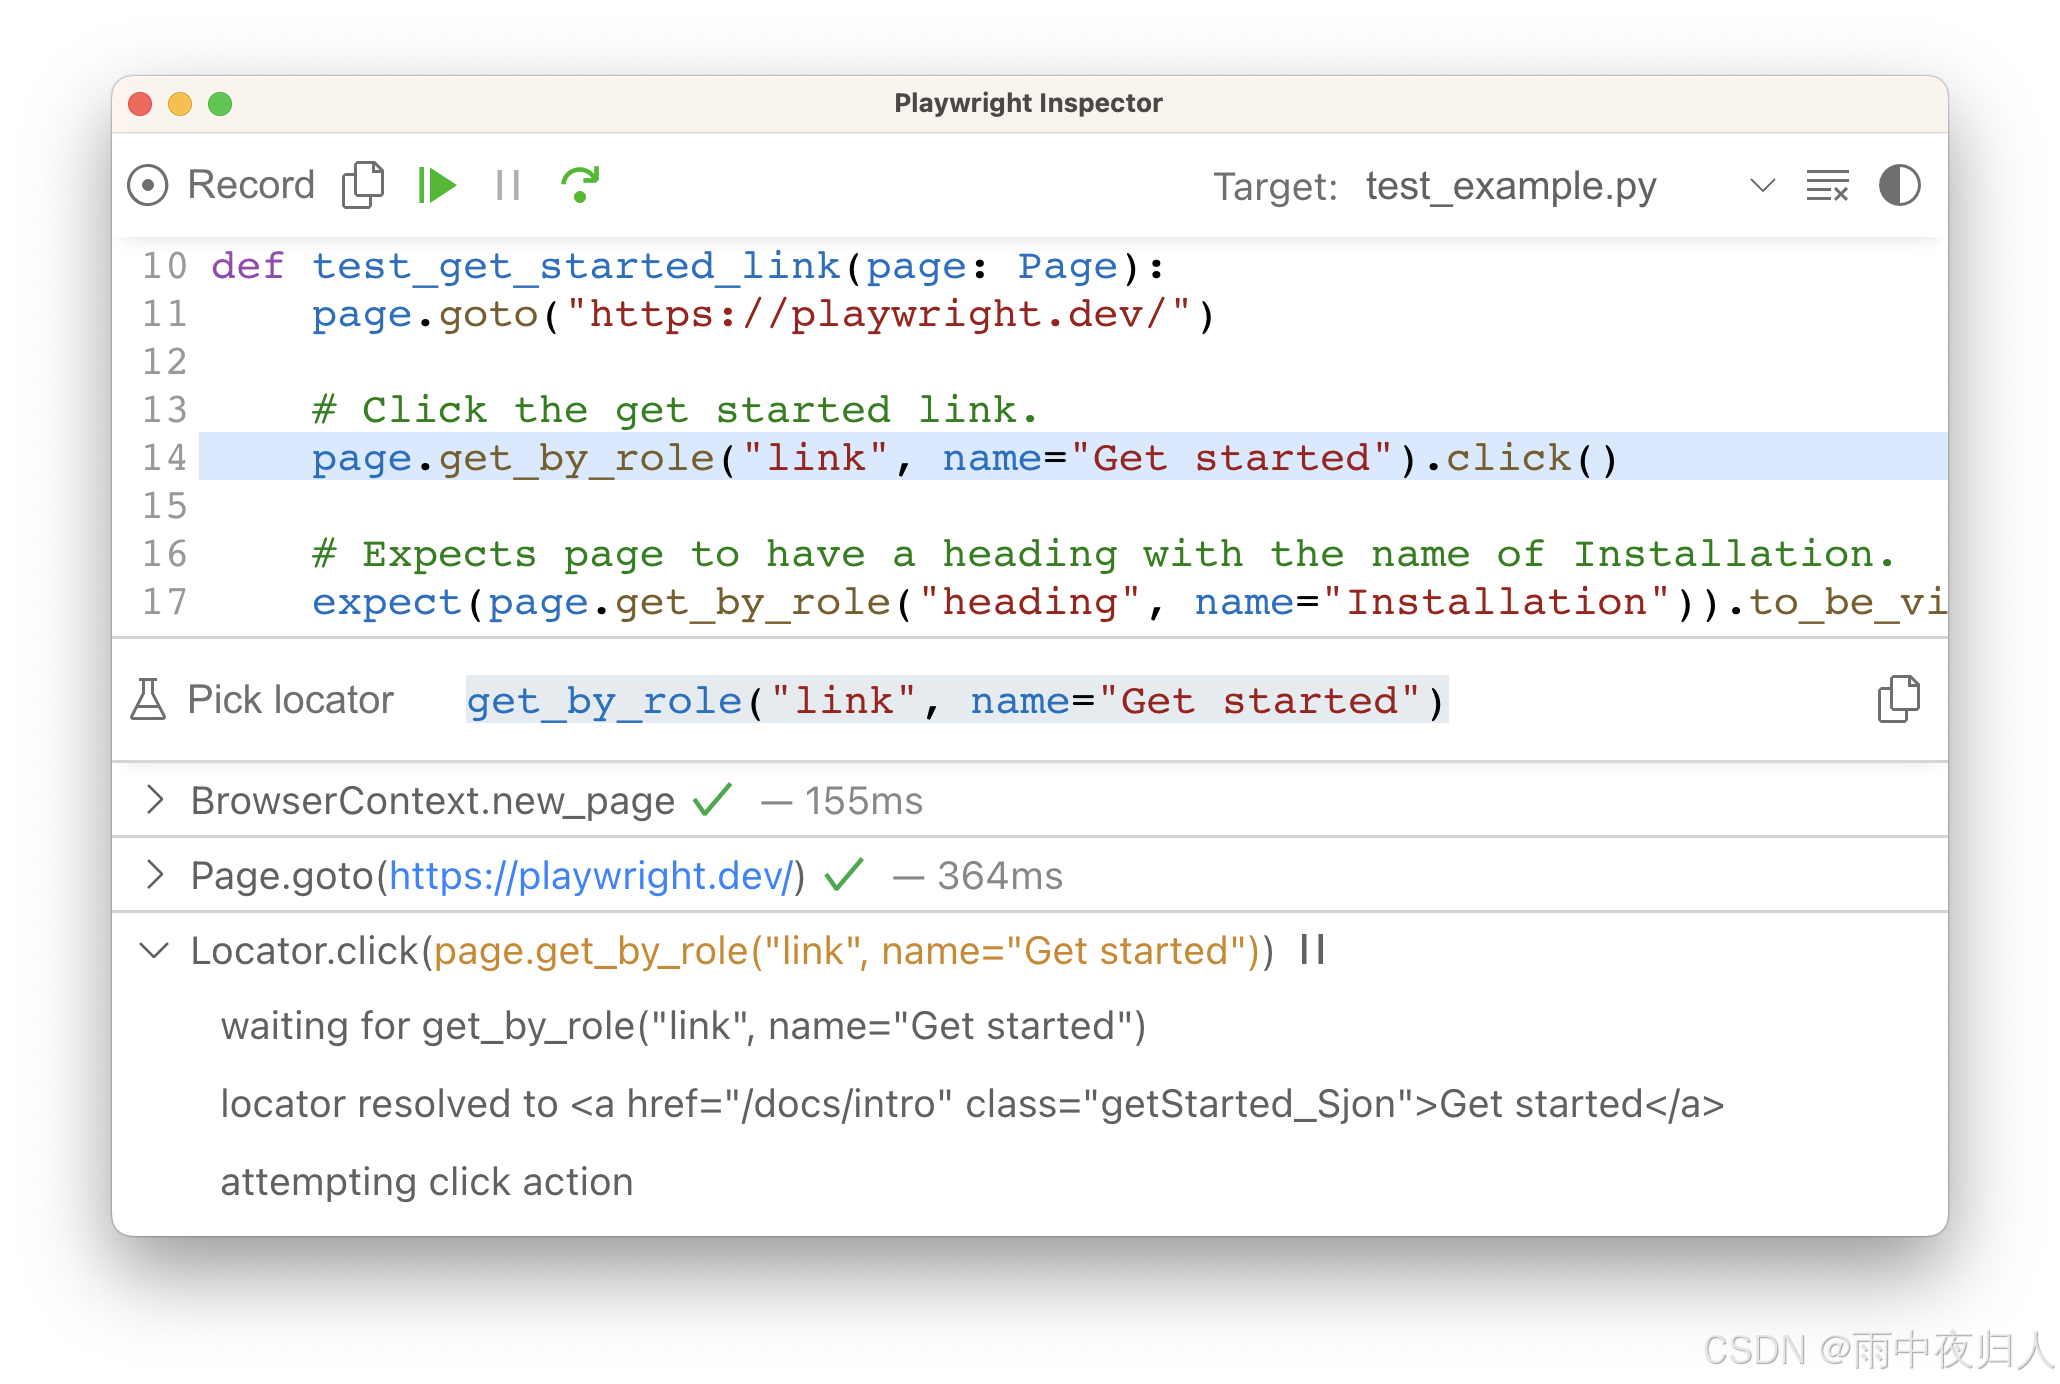
Task: Click 'attempting click action' log message
Action: tap(427, 1182)
